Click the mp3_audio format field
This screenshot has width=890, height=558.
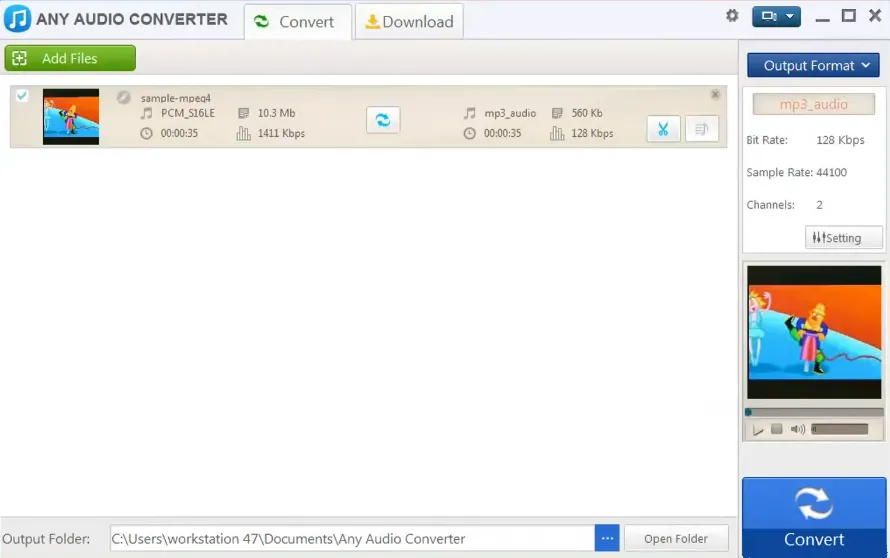(x=813, y=104)
